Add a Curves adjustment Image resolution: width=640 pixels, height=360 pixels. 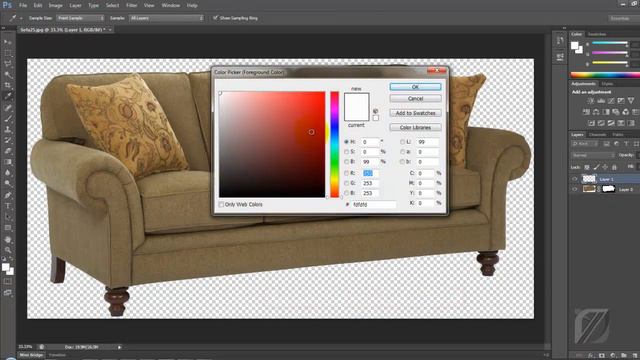pos(611,100)
